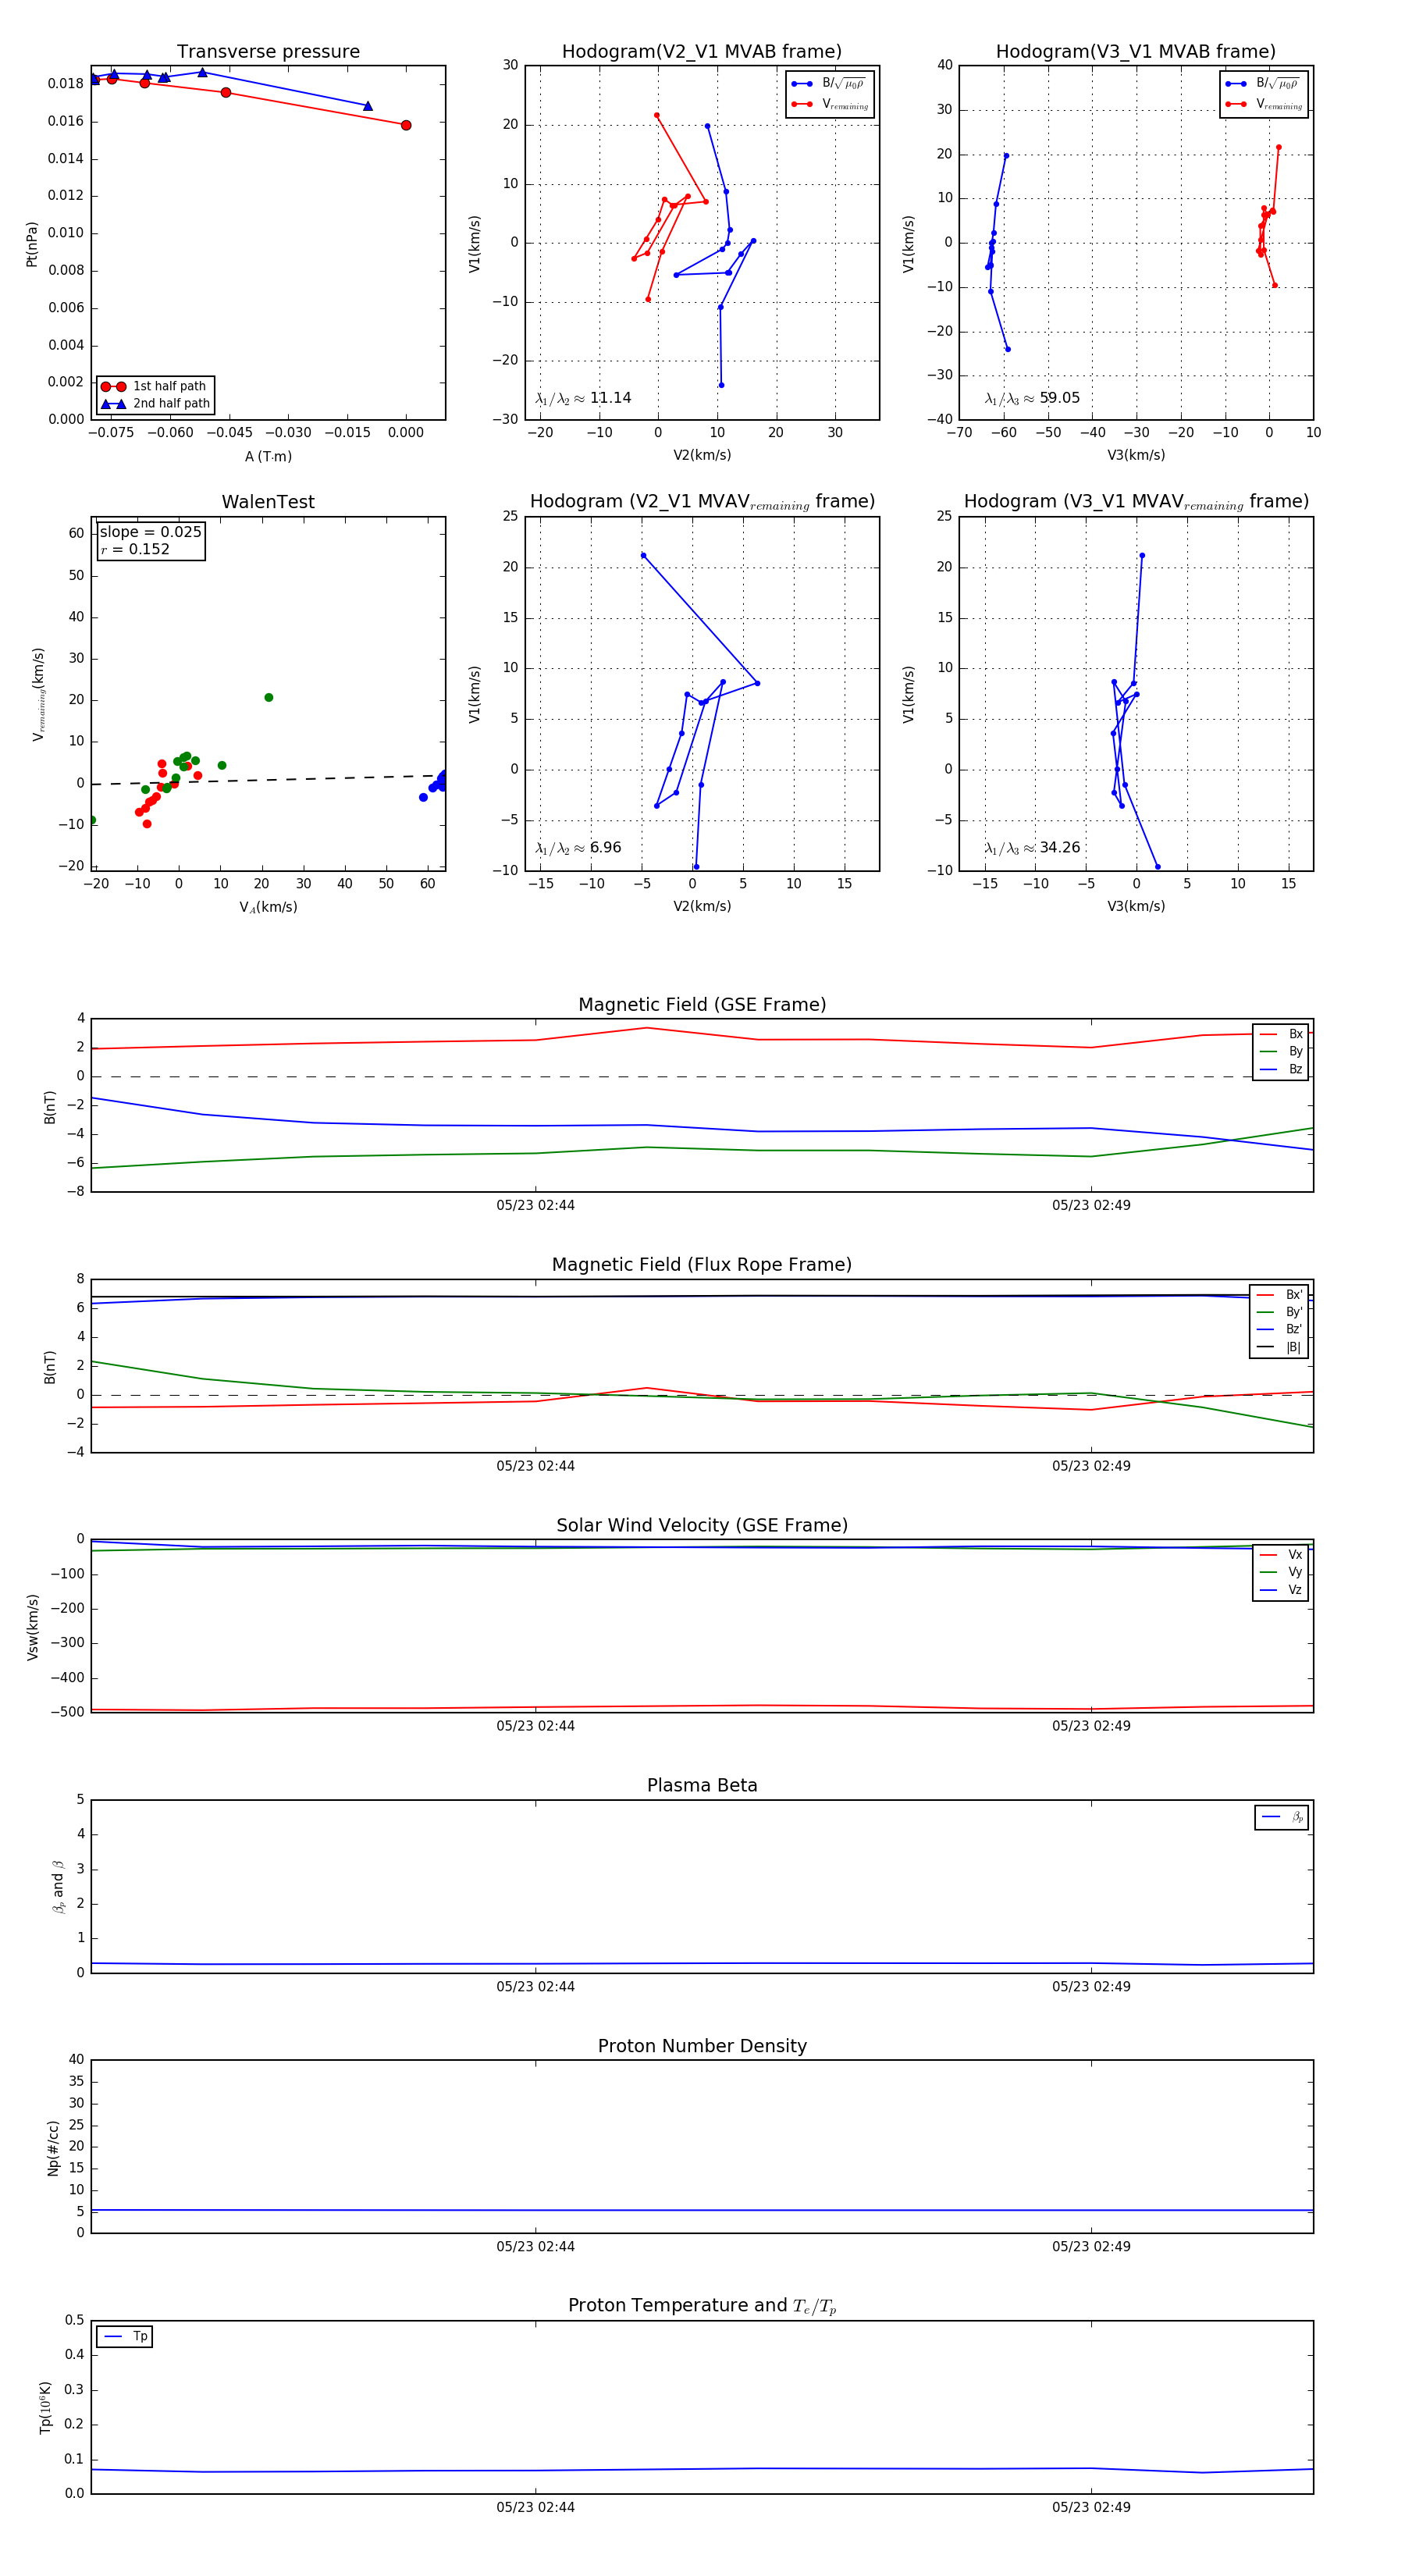Click the 'Bx' legend entry in GSE plot
The image size is (1405, 2576).
click(x=1282, y=1034)
